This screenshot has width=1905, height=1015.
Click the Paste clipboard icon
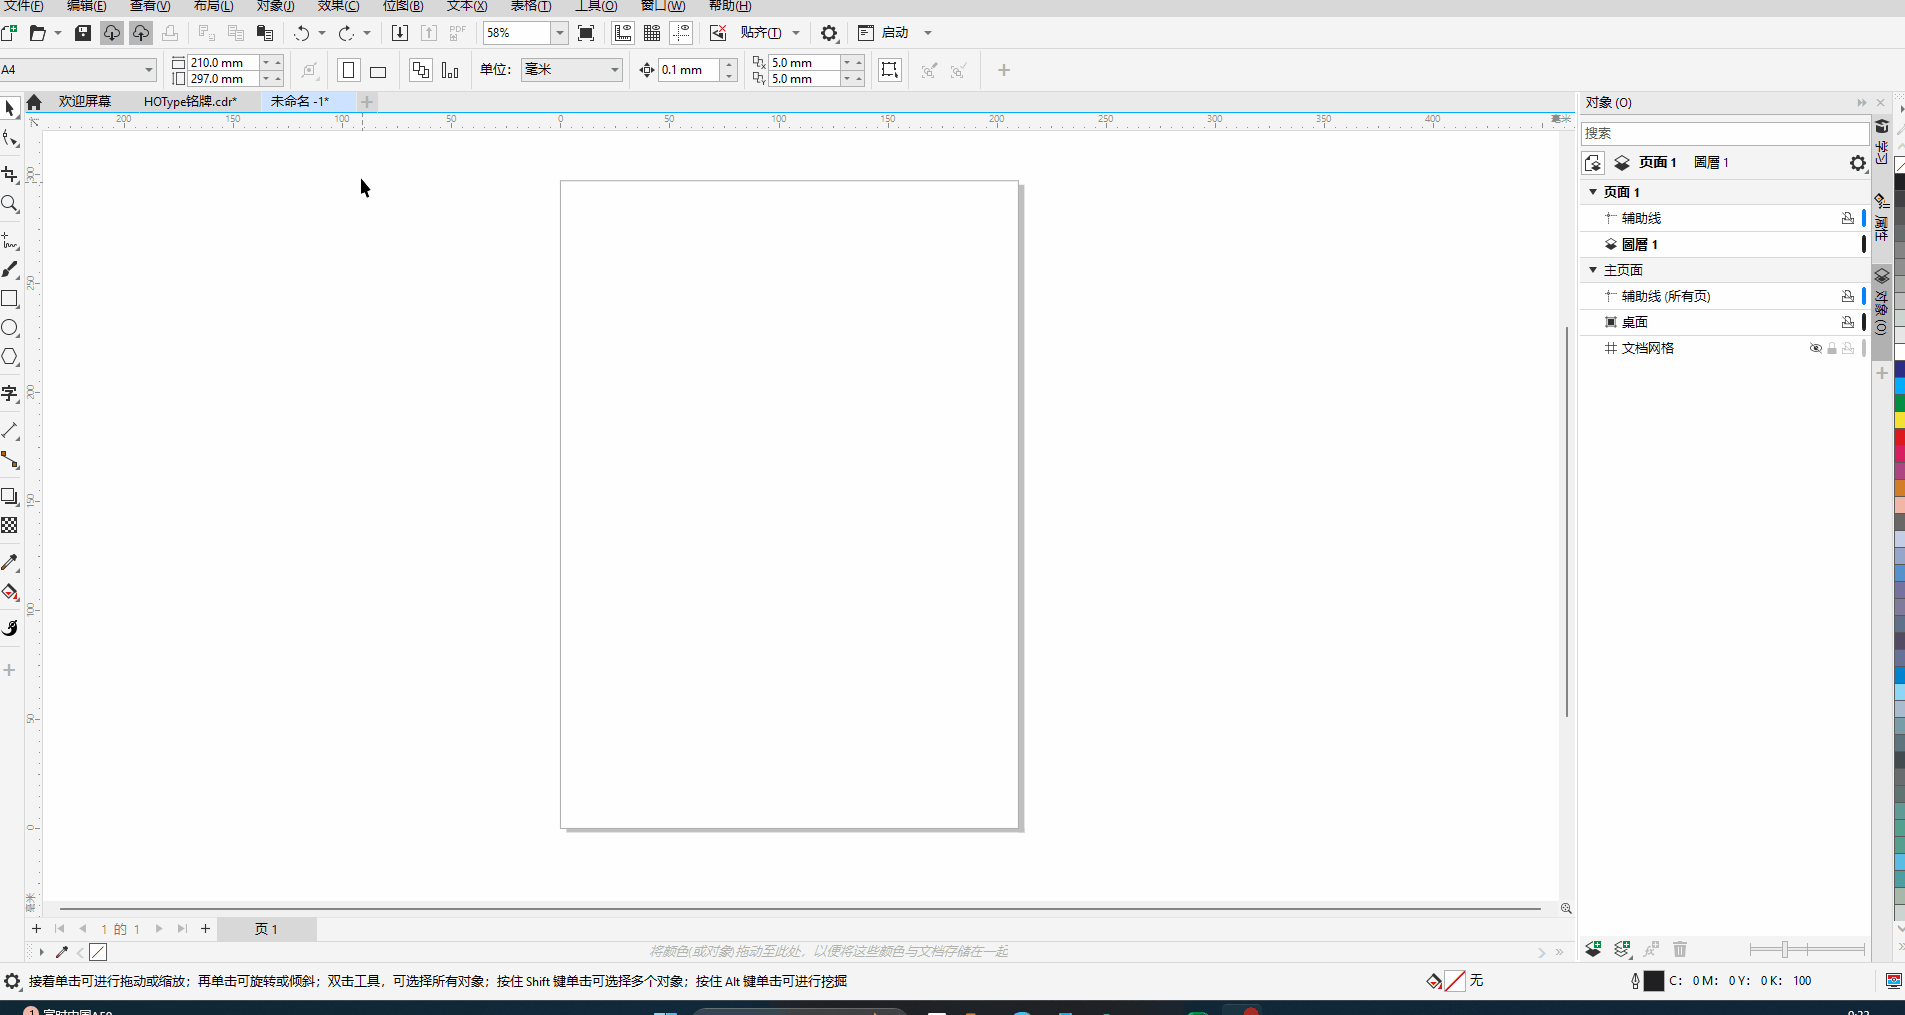point(265,33)
